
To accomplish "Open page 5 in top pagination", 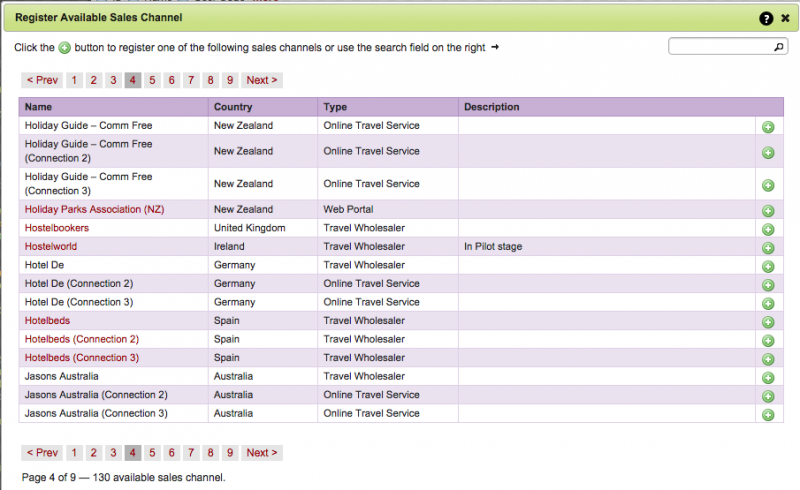I will coord(152,80).
